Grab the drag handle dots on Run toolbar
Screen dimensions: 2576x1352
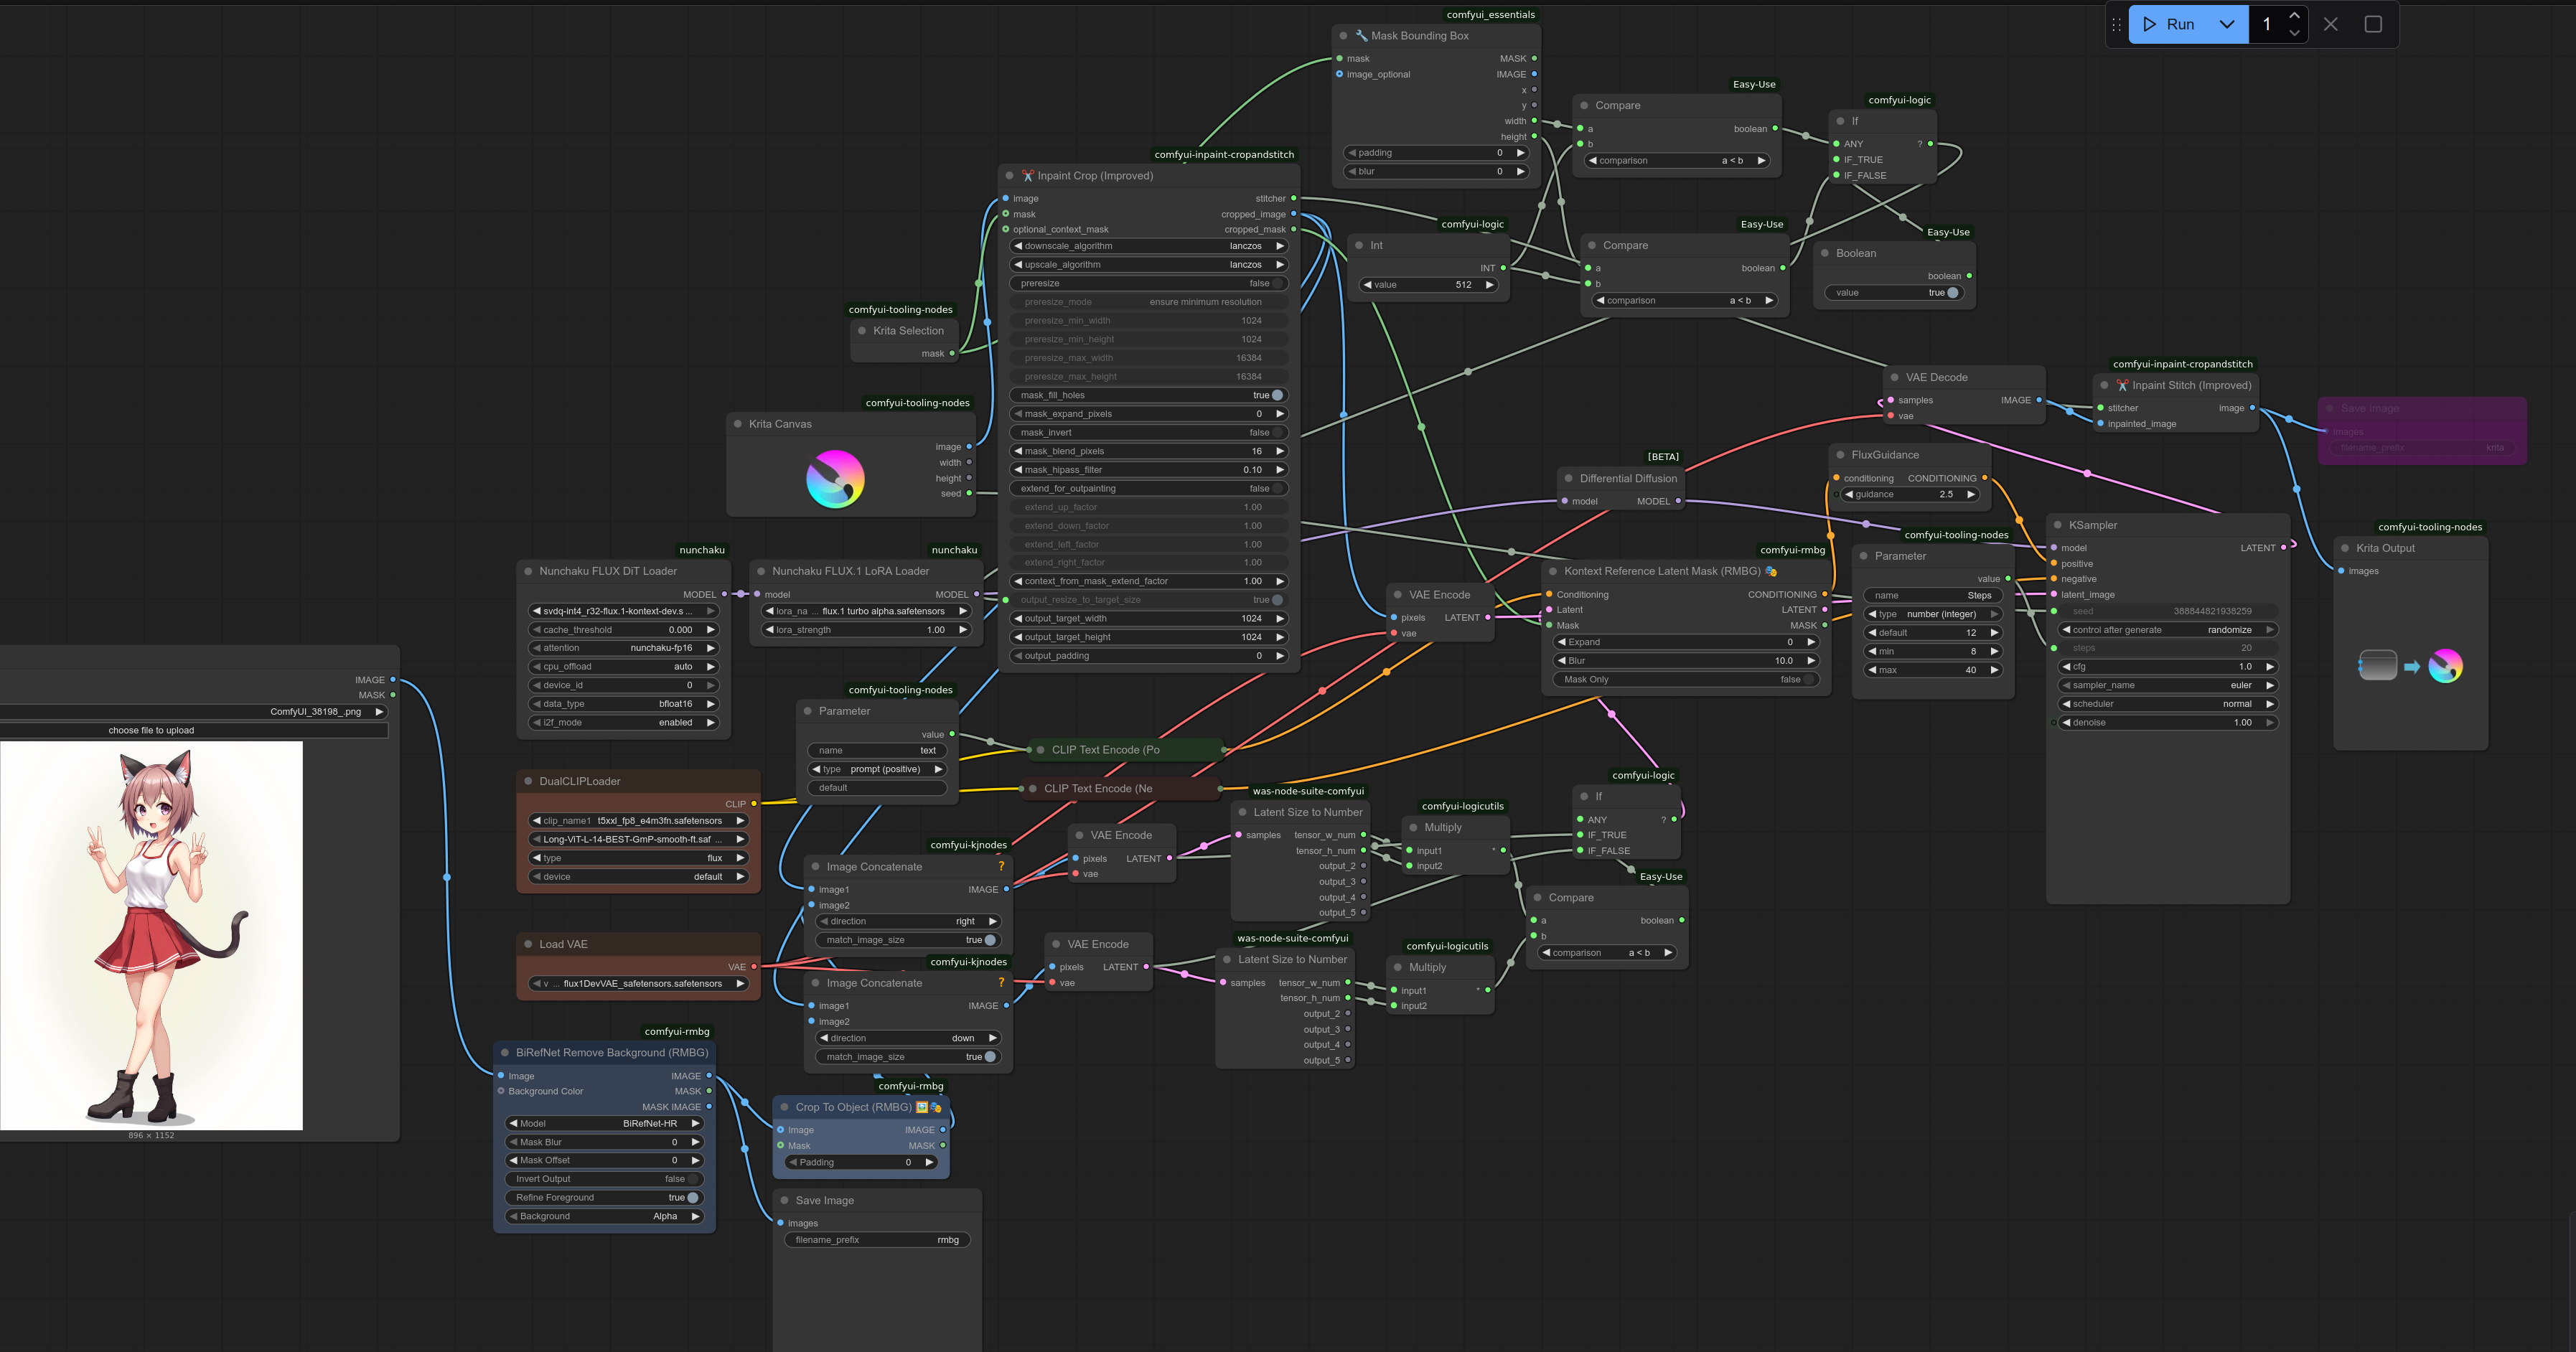pos(2116,25)
